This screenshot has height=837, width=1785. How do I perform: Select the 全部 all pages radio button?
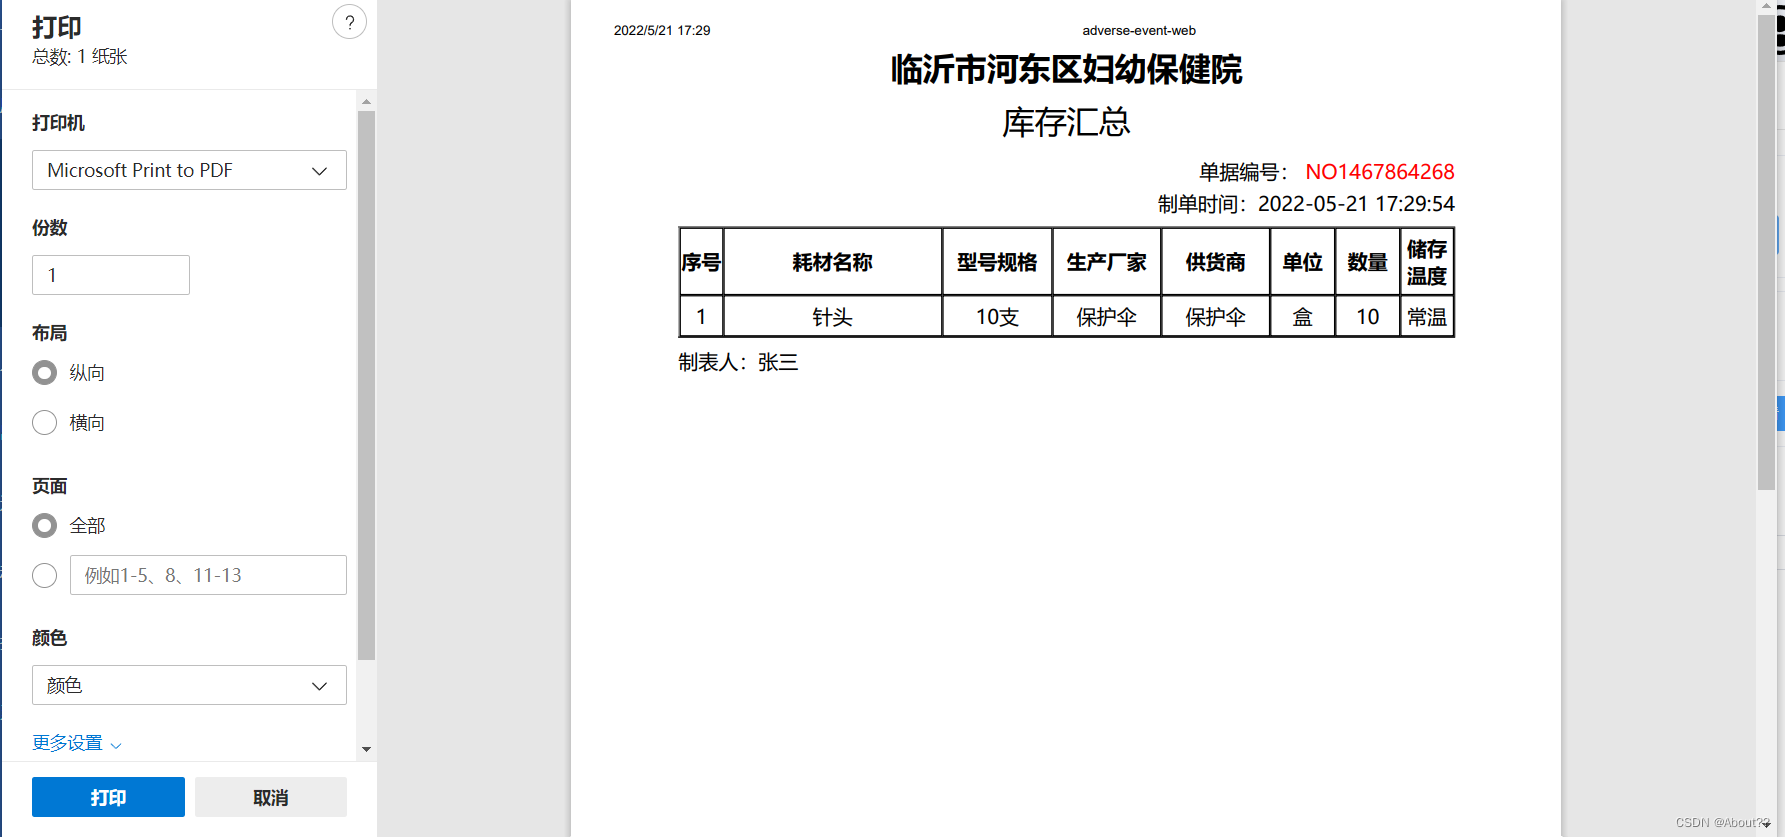point(44,526)
